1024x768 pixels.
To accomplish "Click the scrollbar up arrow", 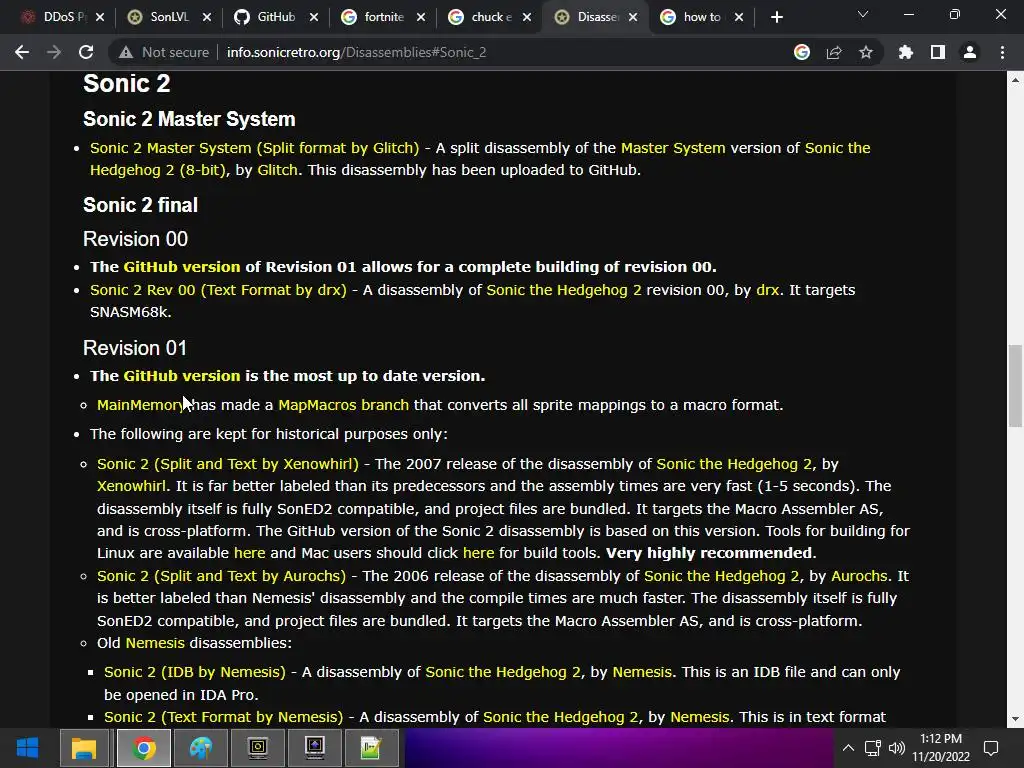I will [1015, 80].
